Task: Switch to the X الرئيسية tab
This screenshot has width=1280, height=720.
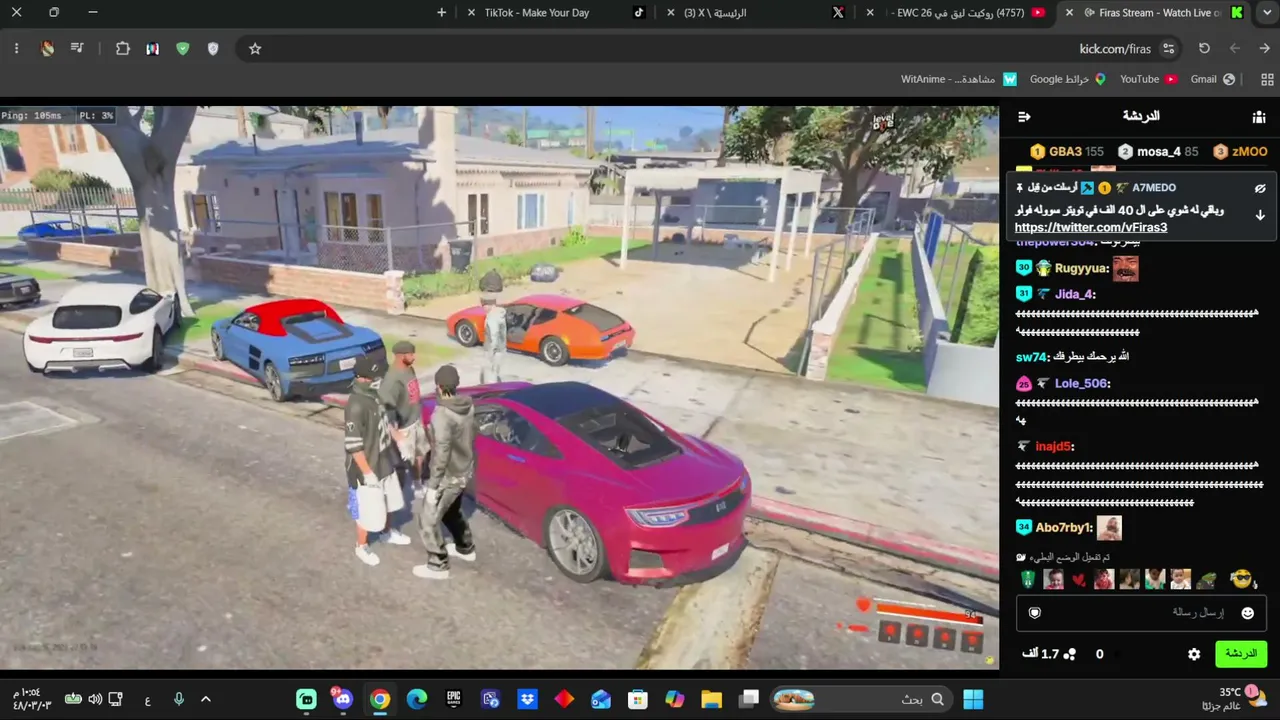Action: point(756,13)
